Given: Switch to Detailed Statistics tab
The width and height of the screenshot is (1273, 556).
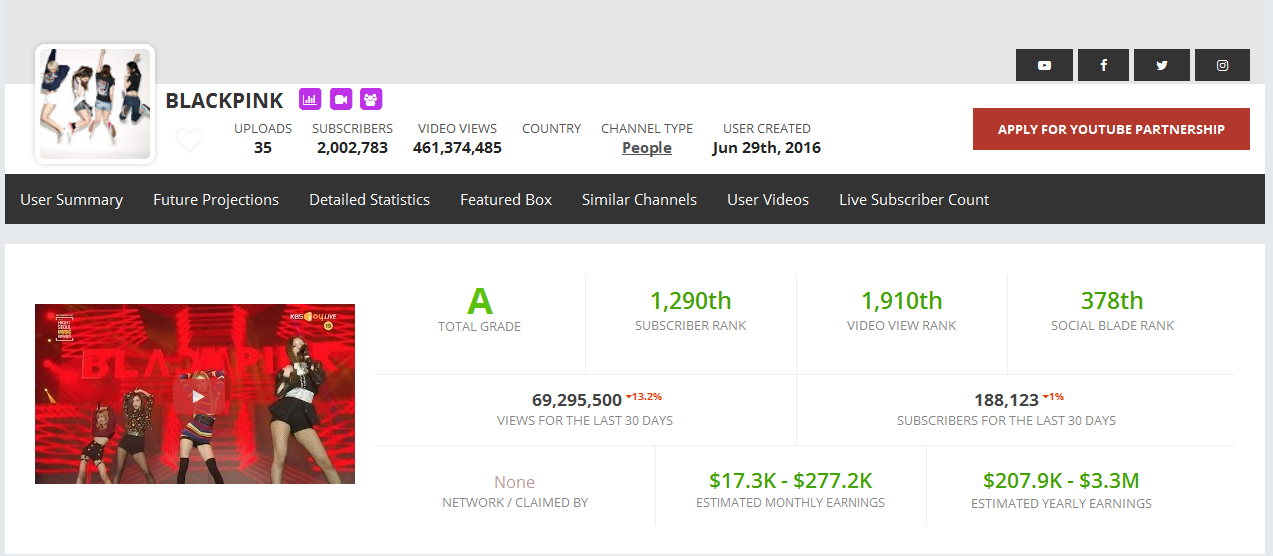Looking at the screenshot, I should pos(369,199).
